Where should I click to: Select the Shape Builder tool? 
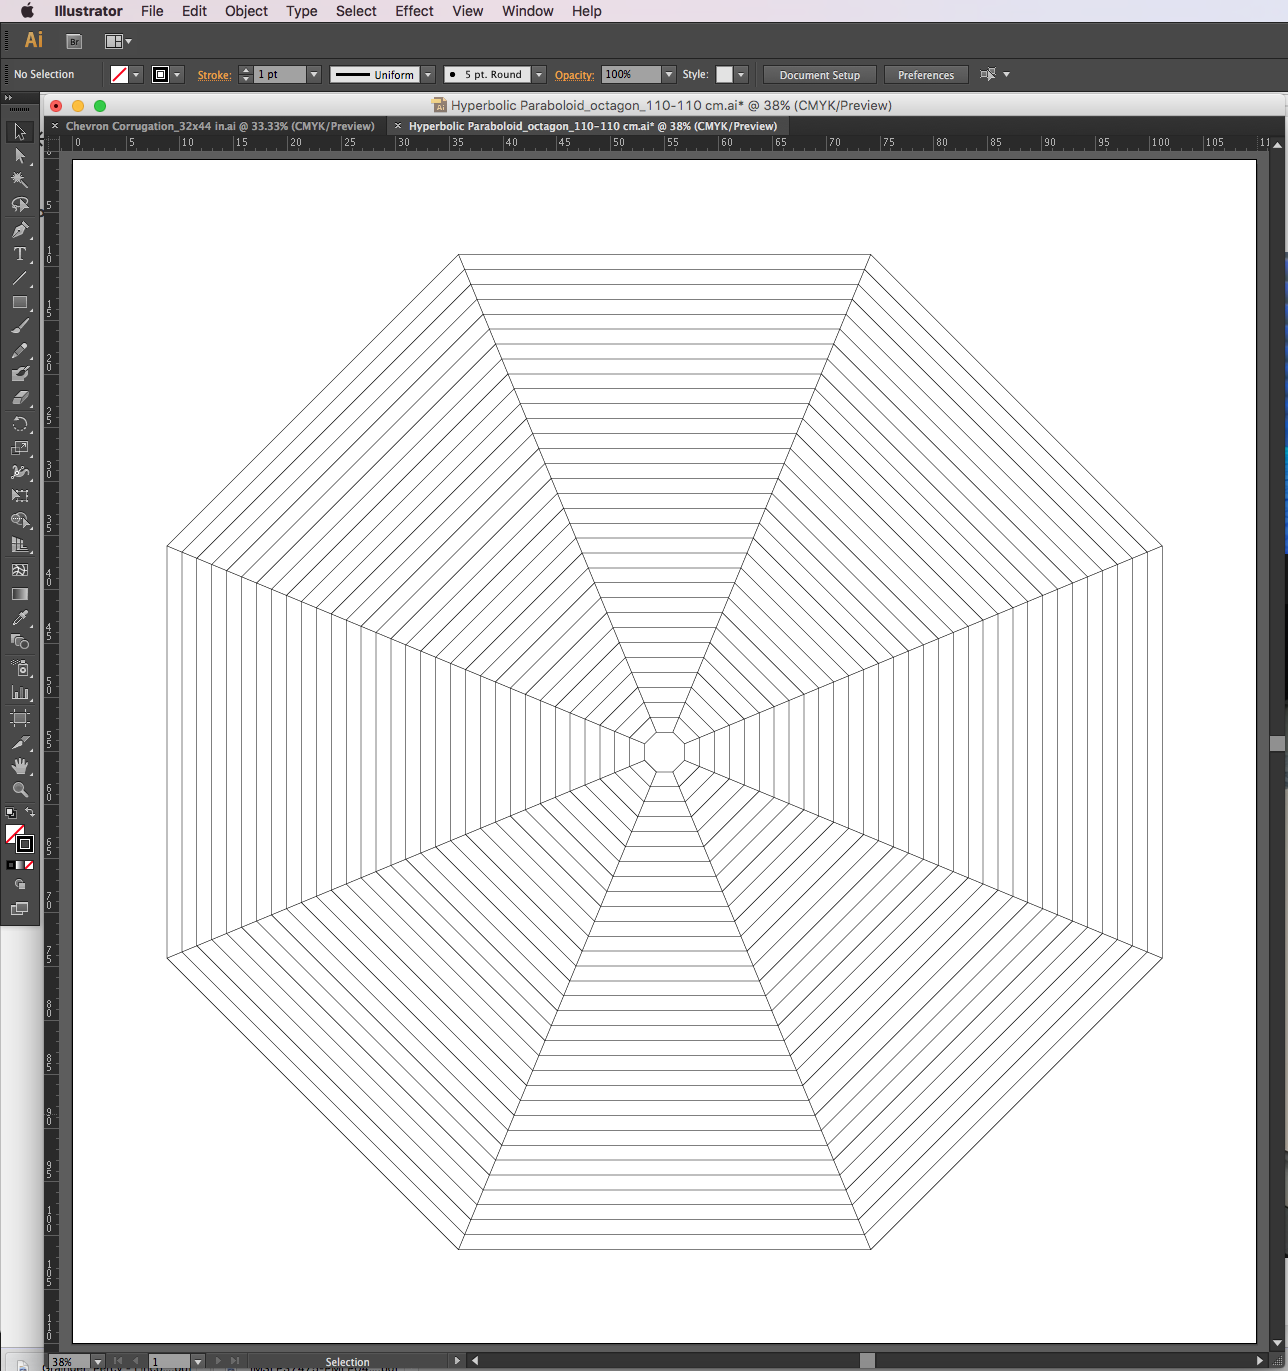pyautogui.click(x=19, y=521)
